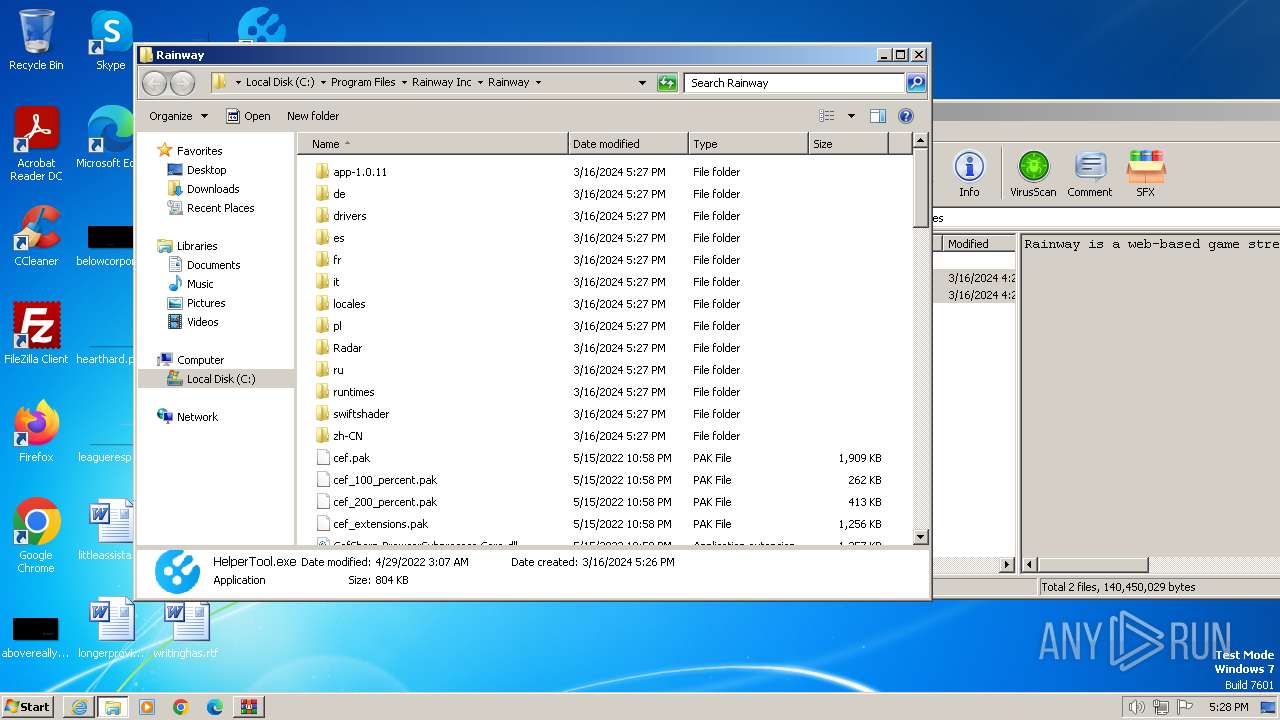Click the Forward navigation arrow in Explorer
Screen dimensions: 1280x720
pos(182,83)
